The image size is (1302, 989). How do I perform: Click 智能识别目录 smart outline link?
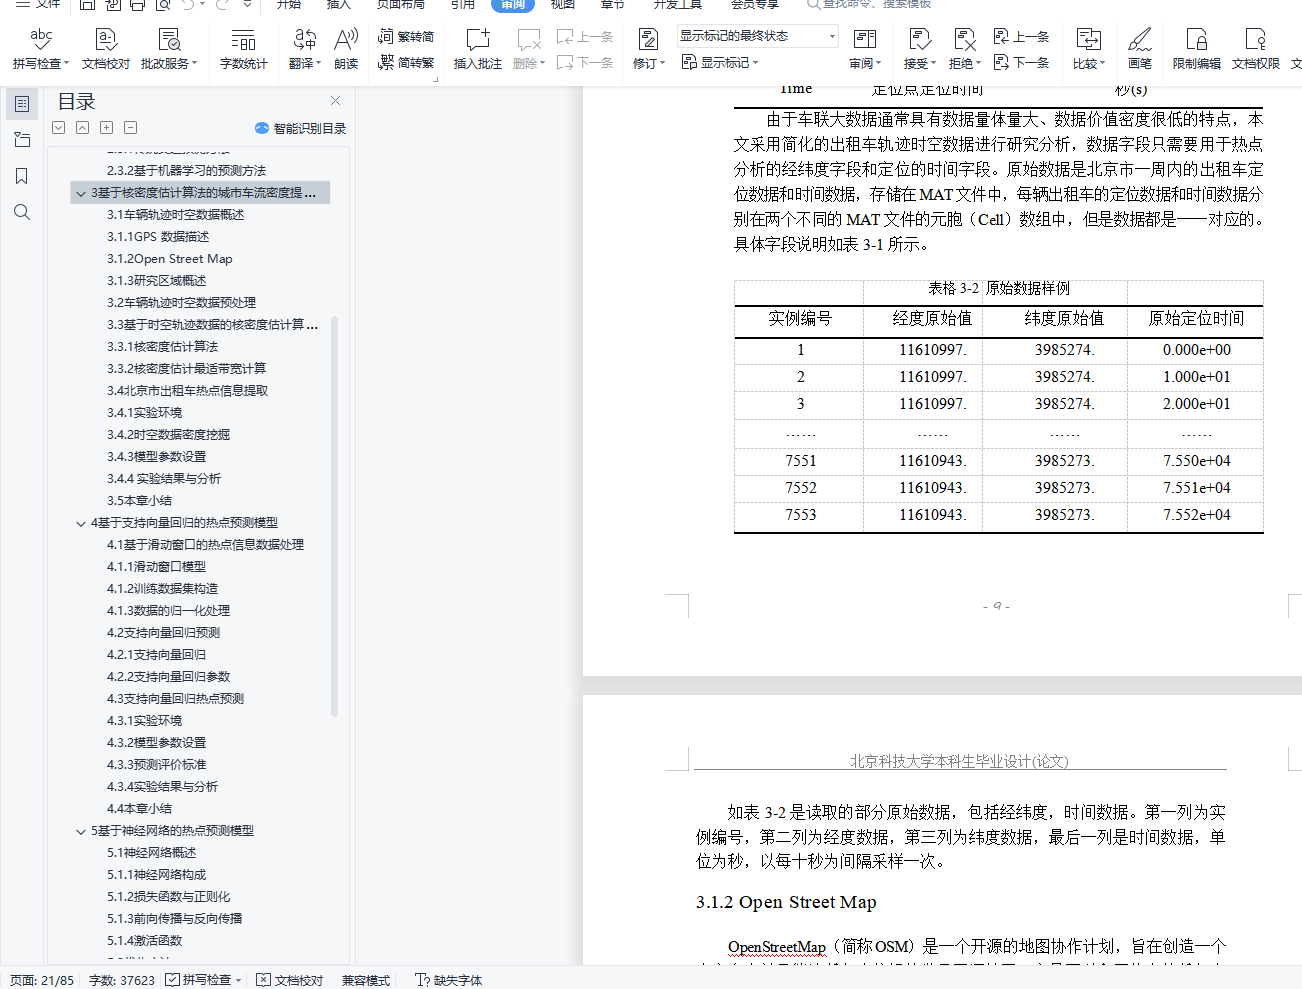pyautogui.click(x=301, y=128)
